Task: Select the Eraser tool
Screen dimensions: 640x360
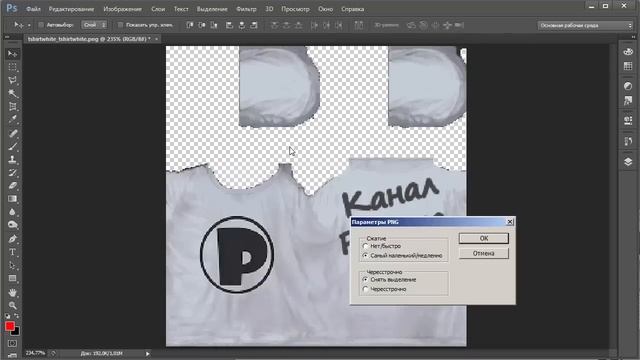Action: [12, 186]
